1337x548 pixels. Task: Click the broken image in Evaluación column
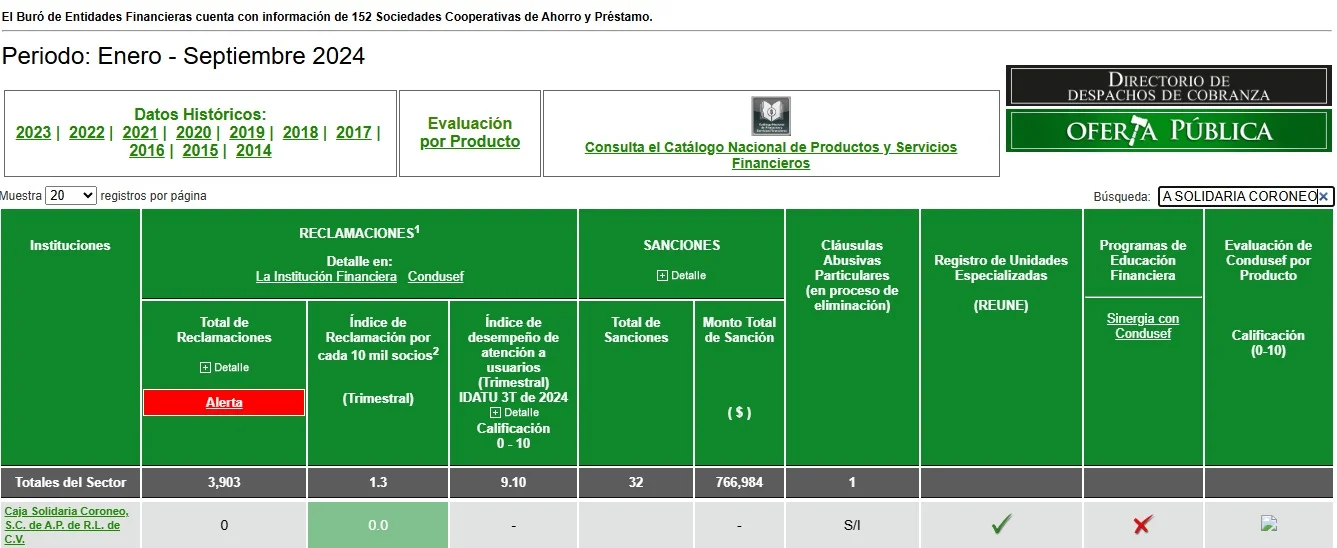(x=1269, y=523)
